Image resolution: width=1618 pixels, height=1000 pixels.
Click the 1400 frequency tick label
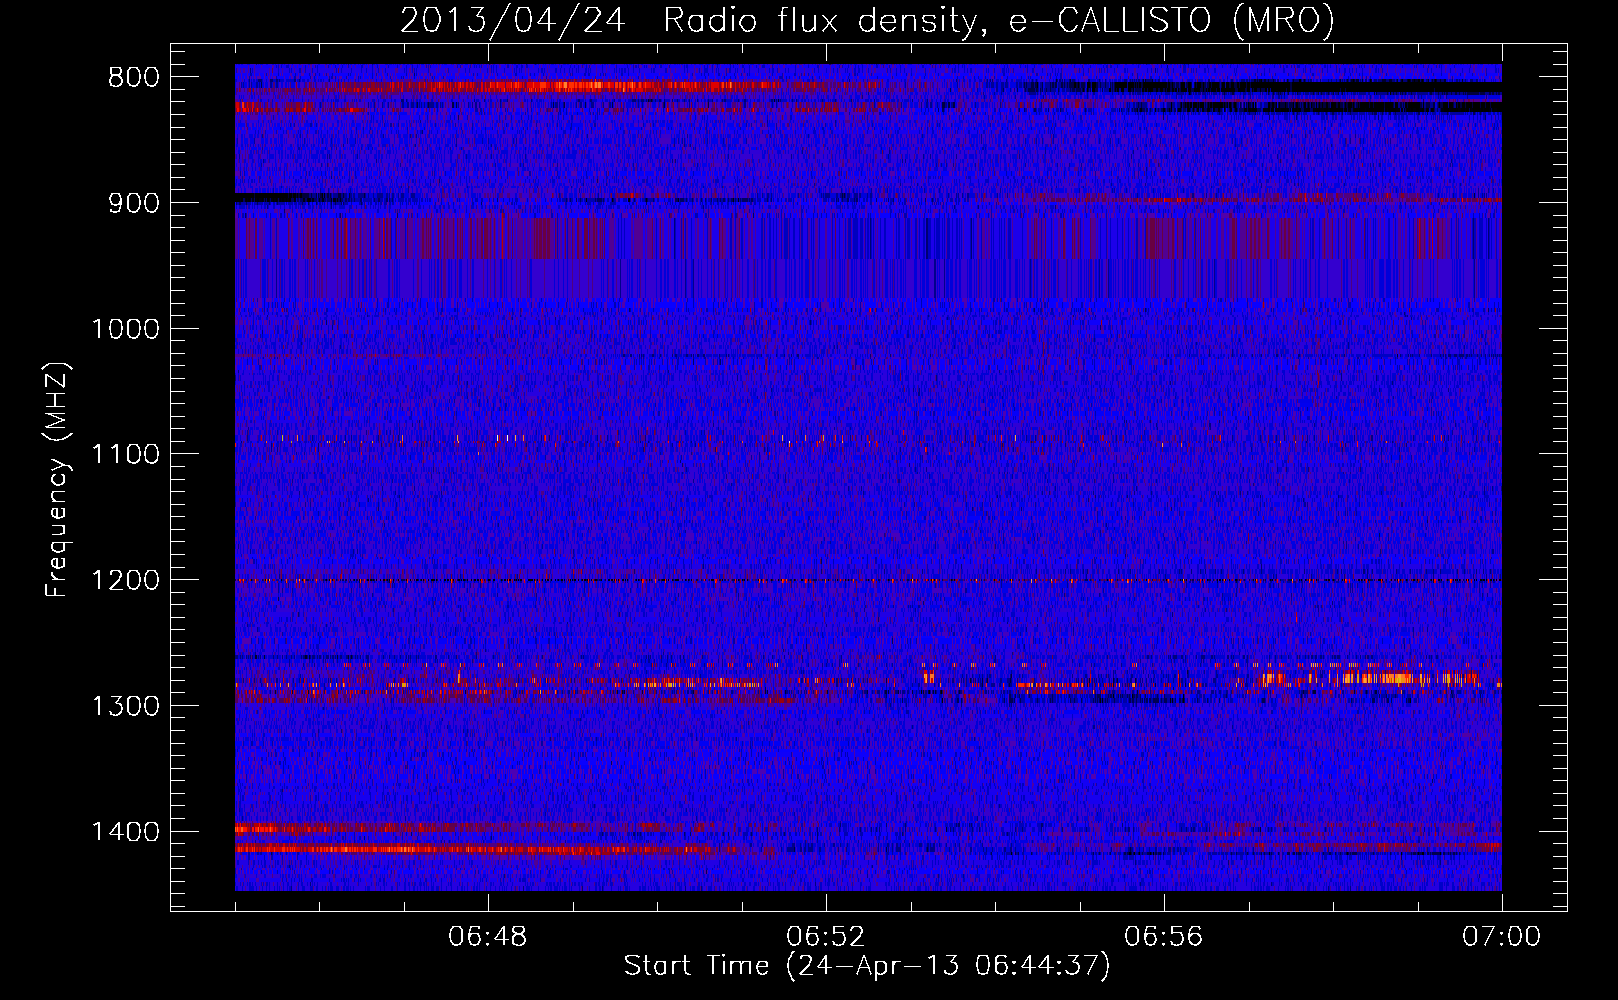(125, 832)
